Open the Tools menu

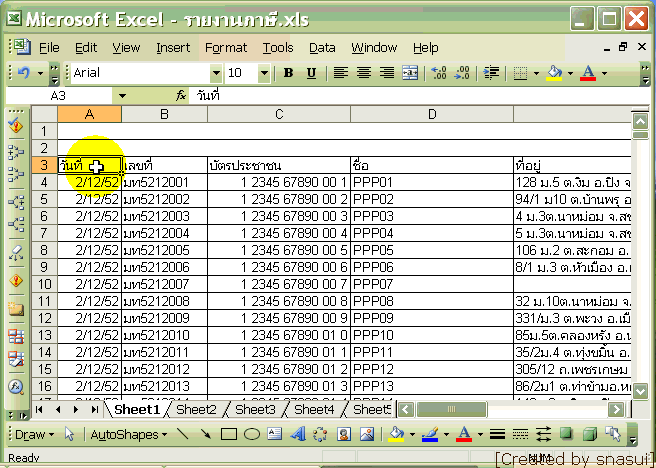[x=278, y=48]
